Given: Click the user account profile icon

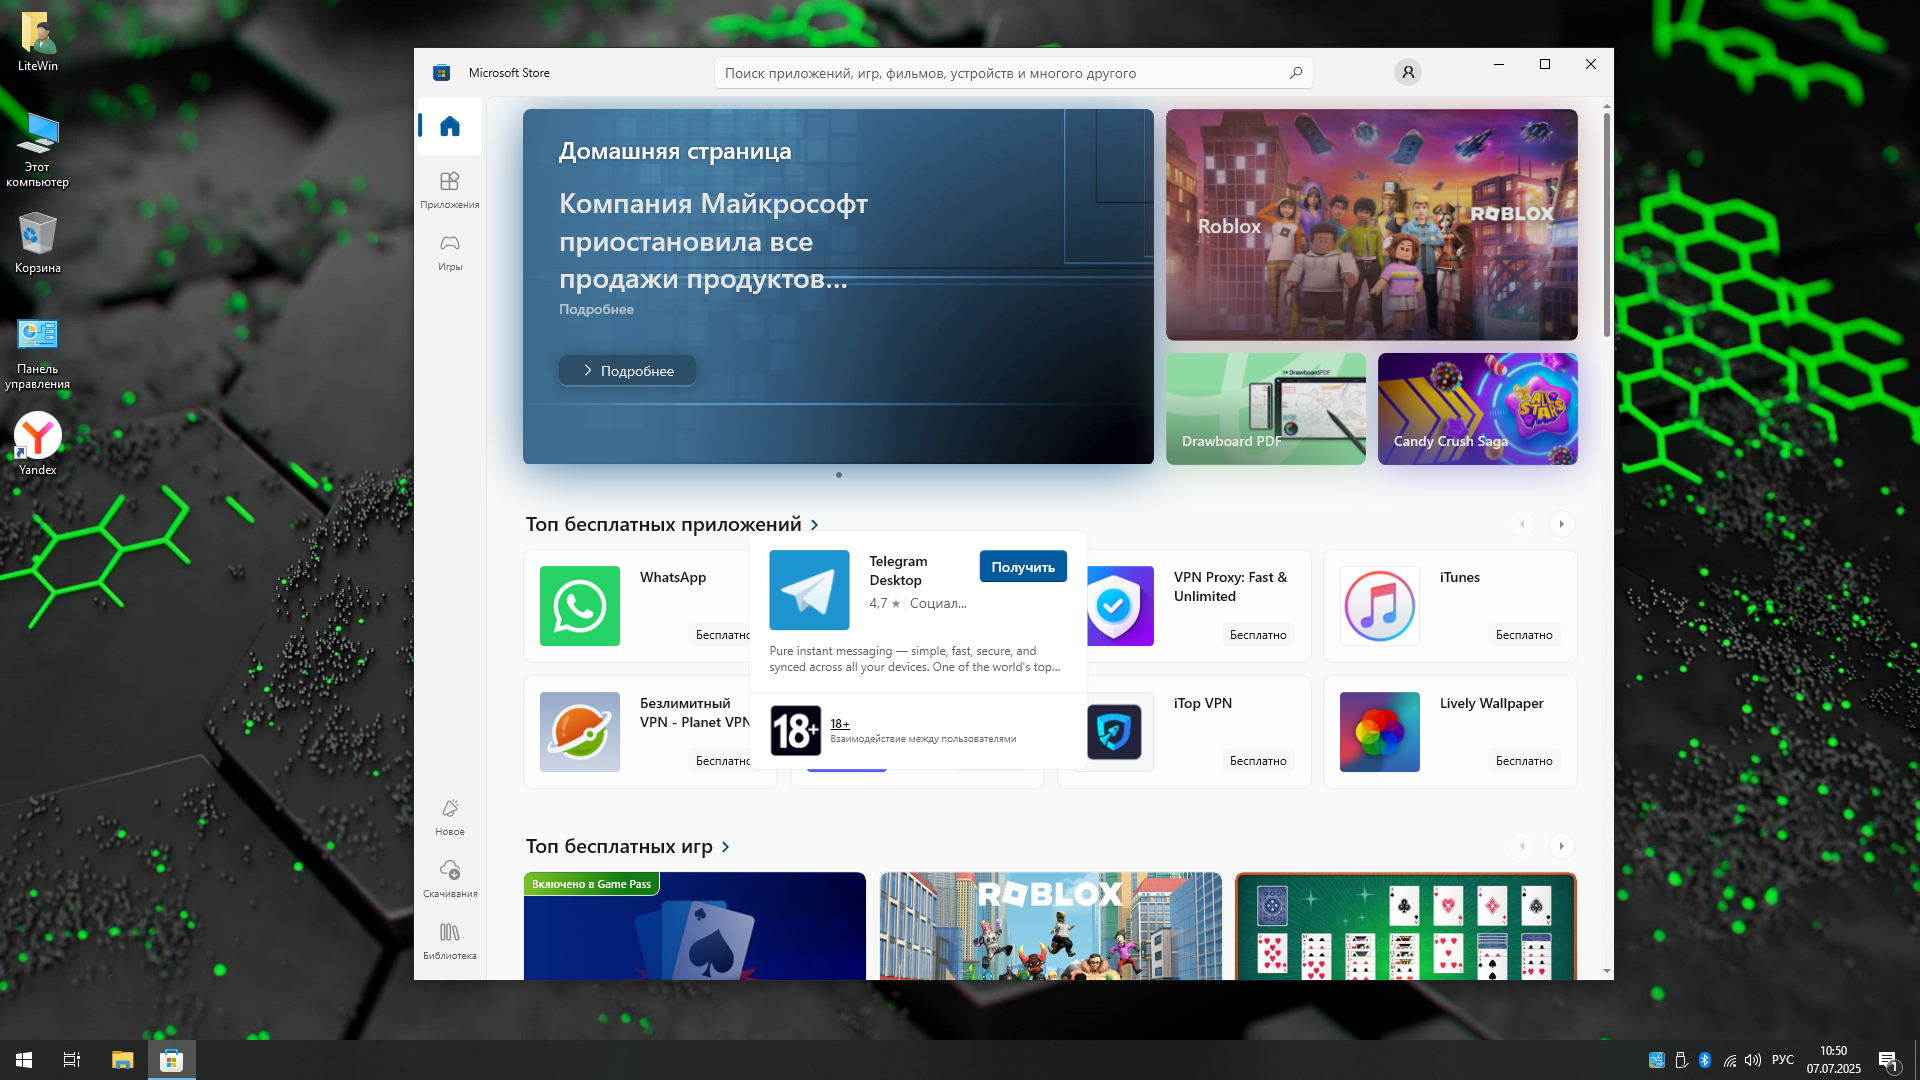Looking at the screenshot, I should [1407, 72].
